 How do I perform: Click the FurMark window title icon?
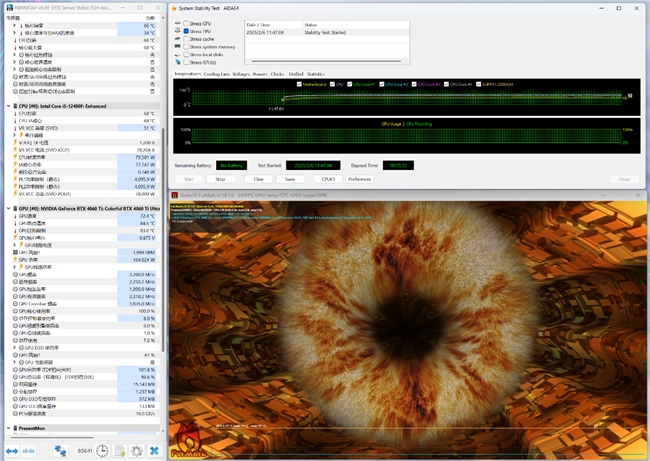175,195
